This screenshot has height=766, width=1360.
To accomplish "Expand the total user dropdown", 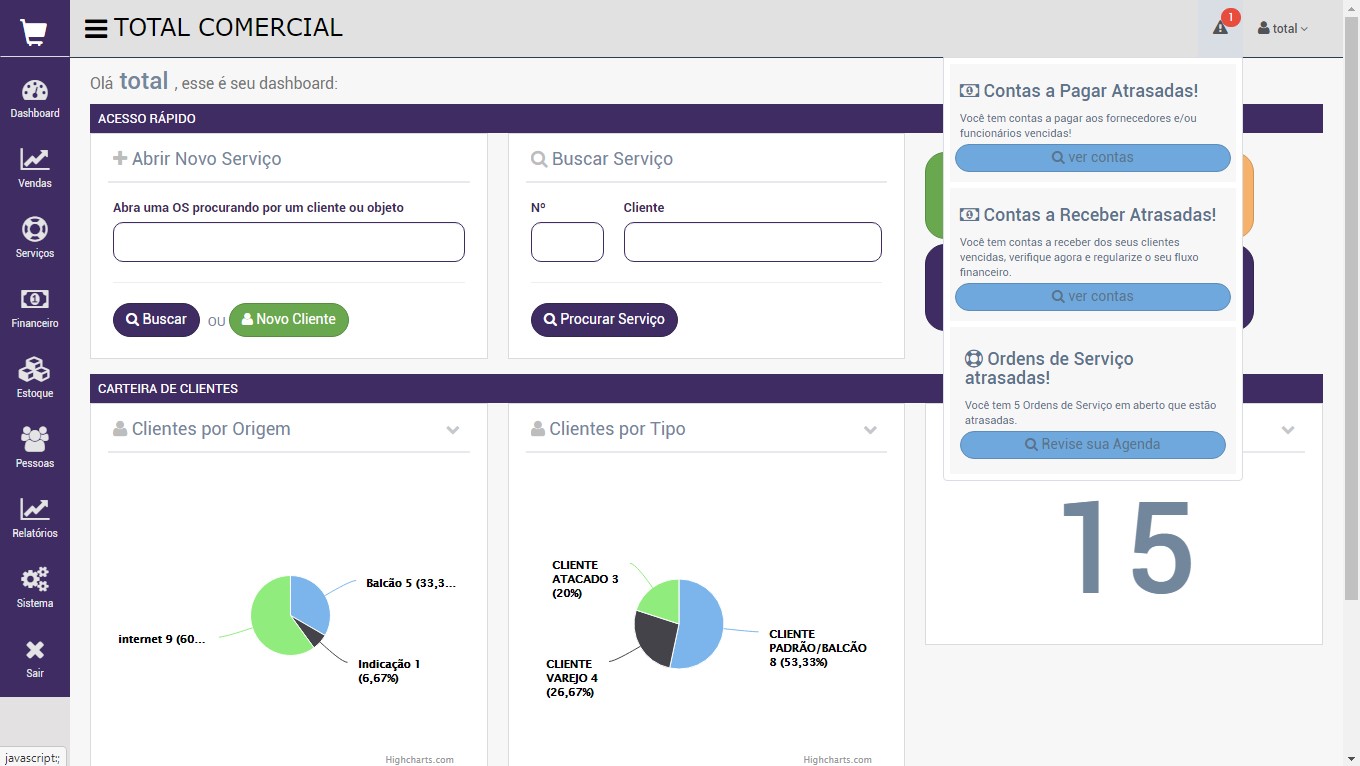I will click(x=1283, y=29).
